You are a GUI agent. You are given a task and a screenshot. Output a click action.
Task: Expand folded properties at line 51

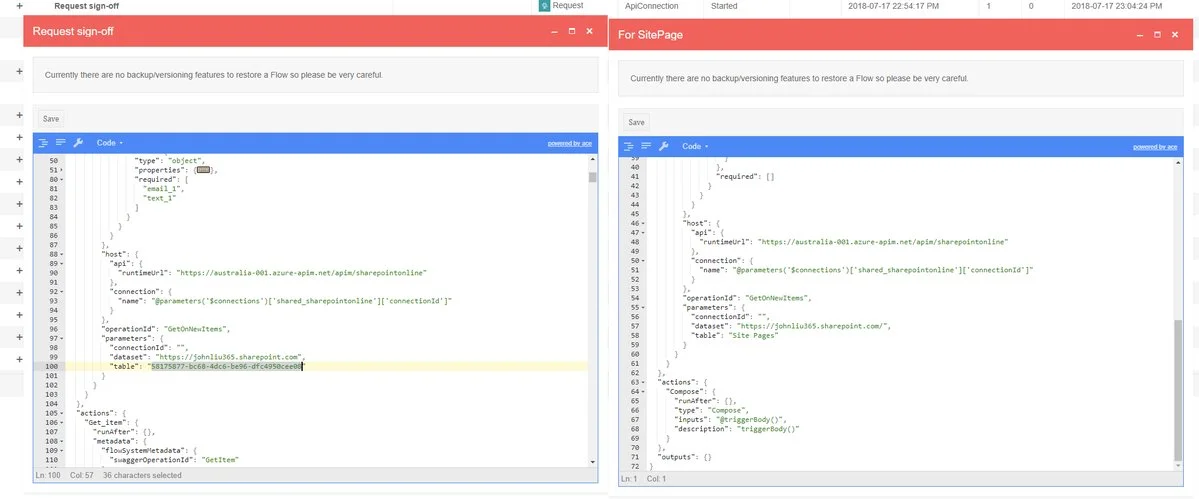tap(203, 171)
